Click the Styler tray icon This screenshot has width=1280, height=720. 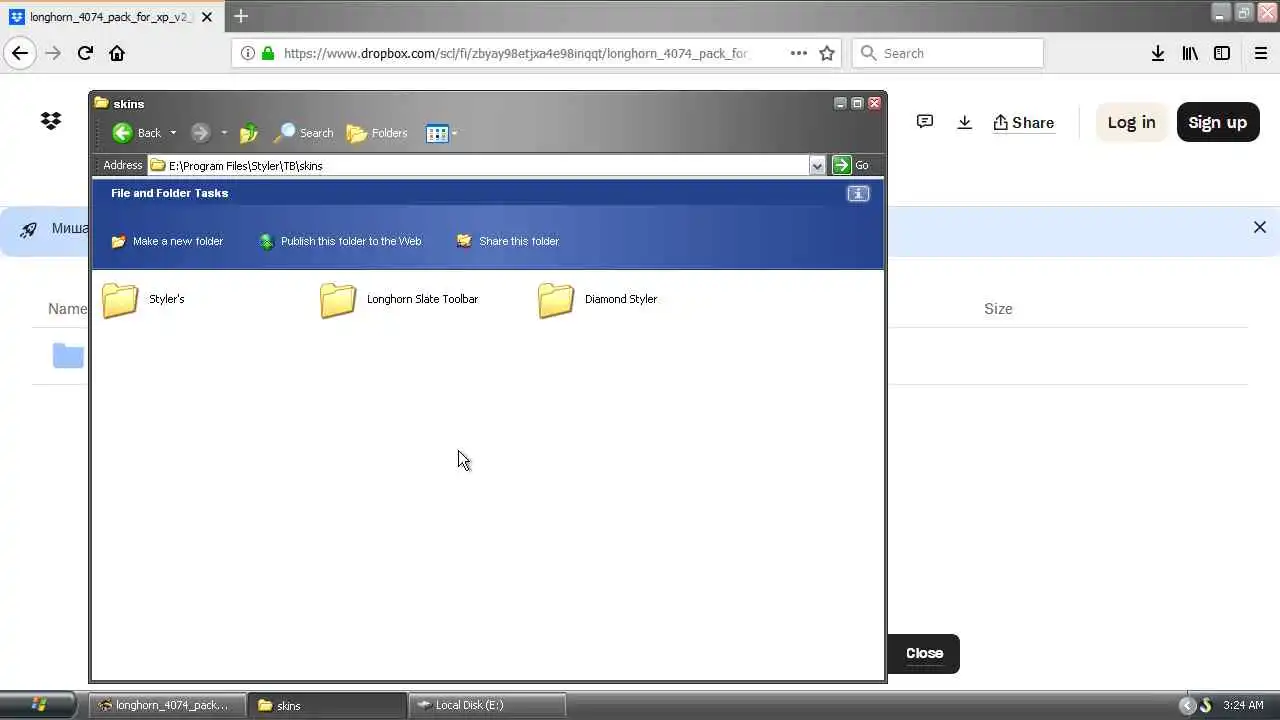1205,705
